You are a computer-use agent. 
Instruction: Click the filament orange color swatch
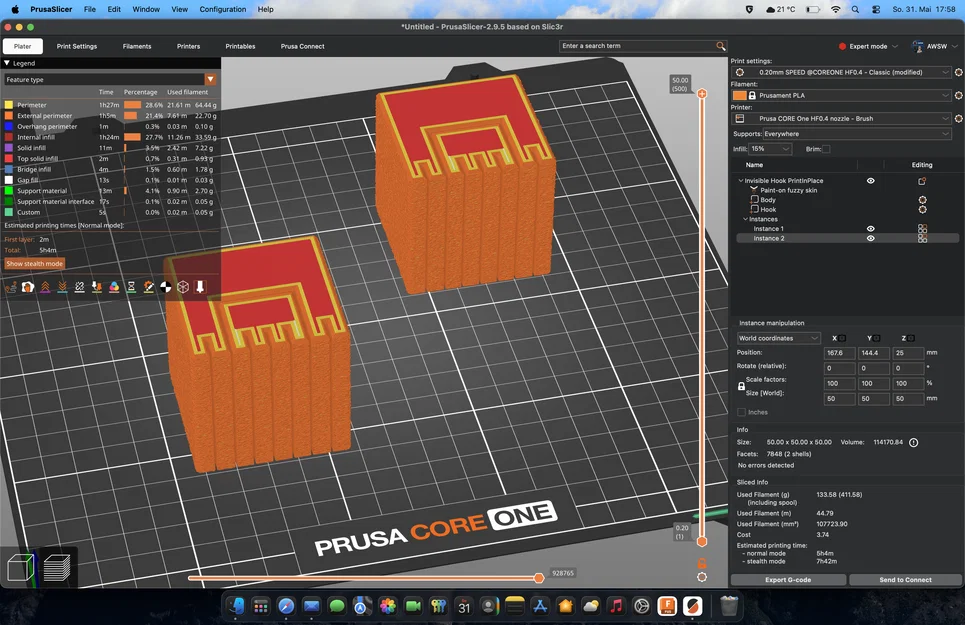pos(739,95)
